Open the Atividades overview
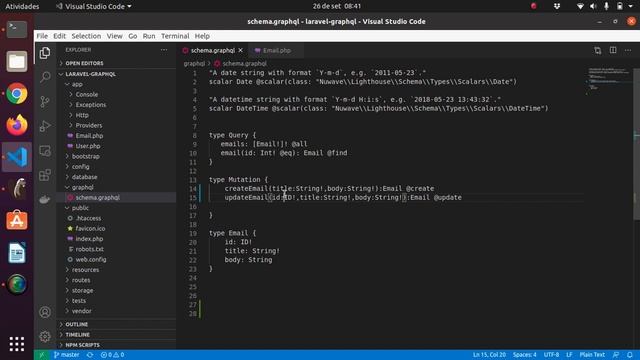This screenshot has width=640, height=360. [x=22, y=6]
